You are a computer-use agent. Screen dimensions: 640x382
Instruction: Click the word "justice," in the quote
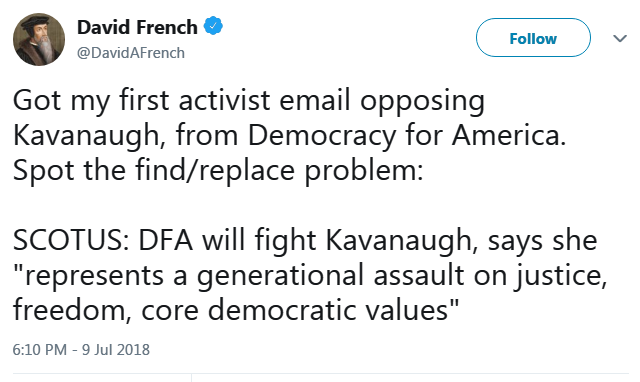tap(559, 276)
